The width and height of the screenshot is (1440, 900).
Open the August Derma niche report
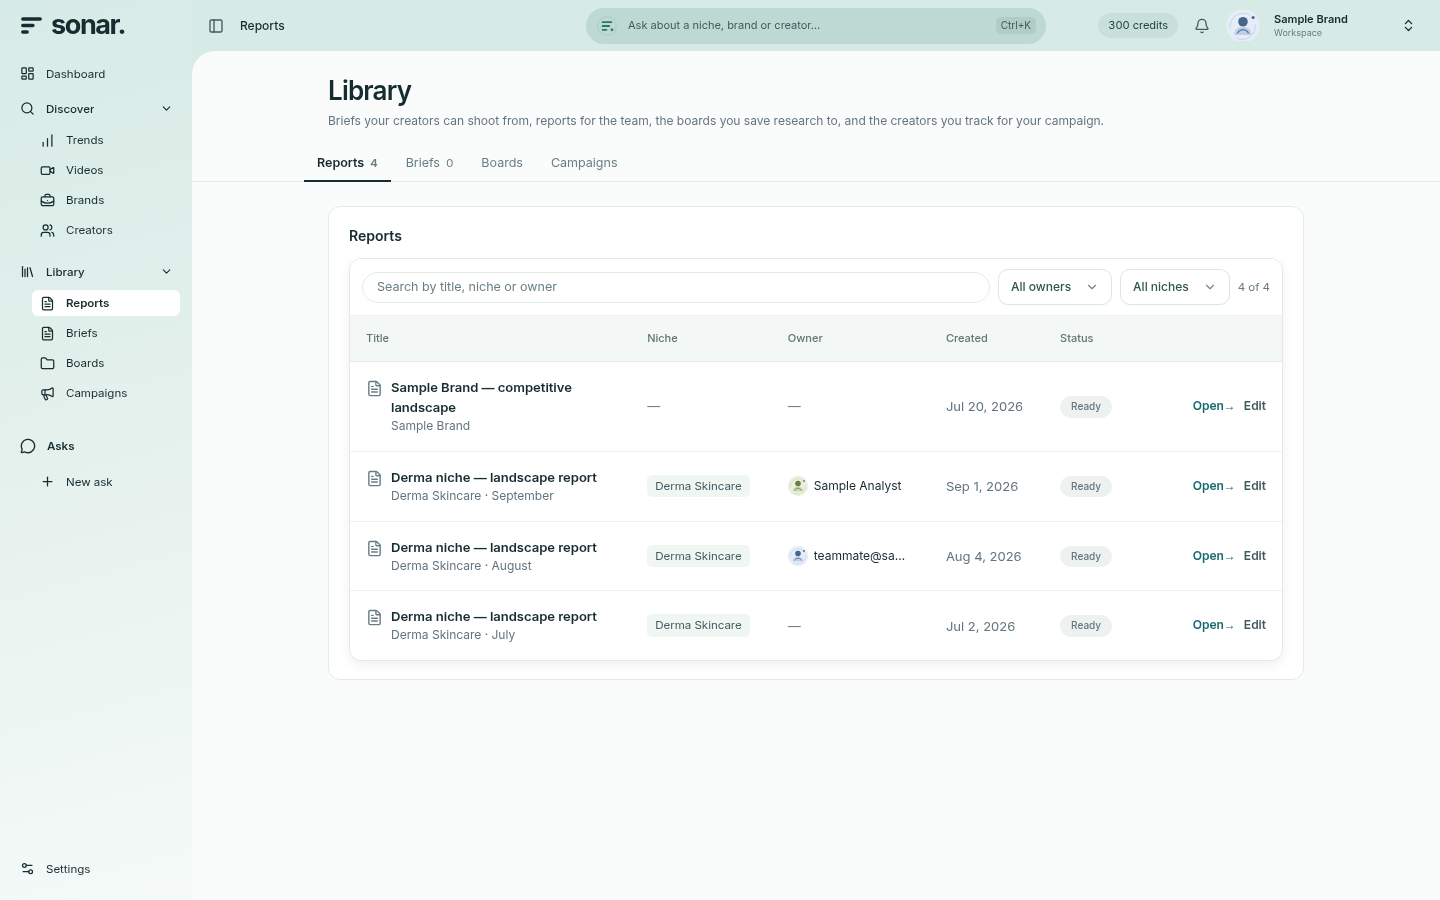click(x=1213, y=556)
